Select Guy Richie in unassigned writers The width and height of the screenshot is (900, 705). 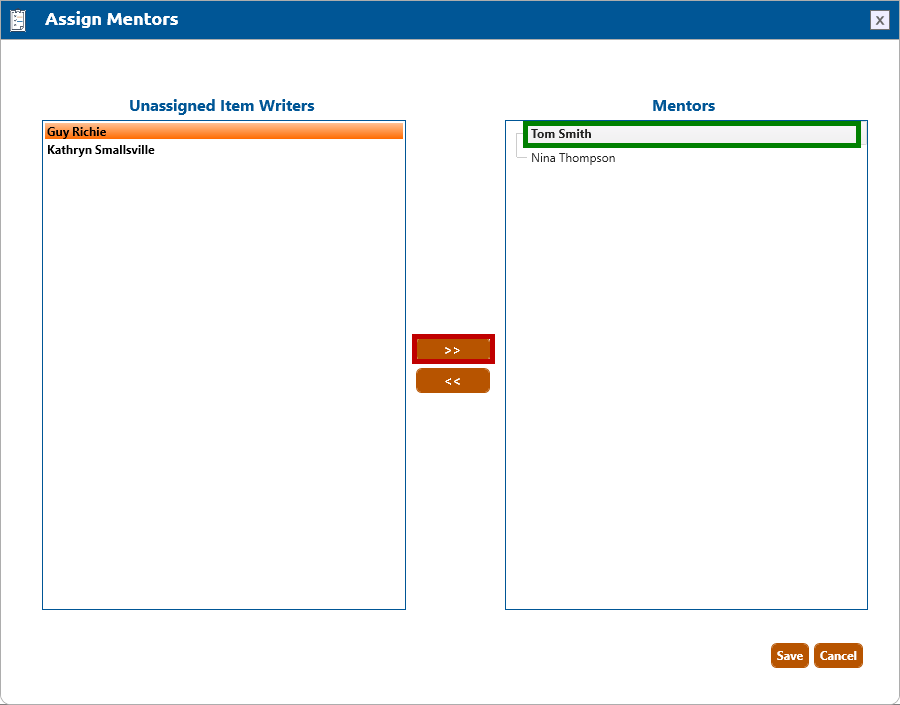coord(77,132)
